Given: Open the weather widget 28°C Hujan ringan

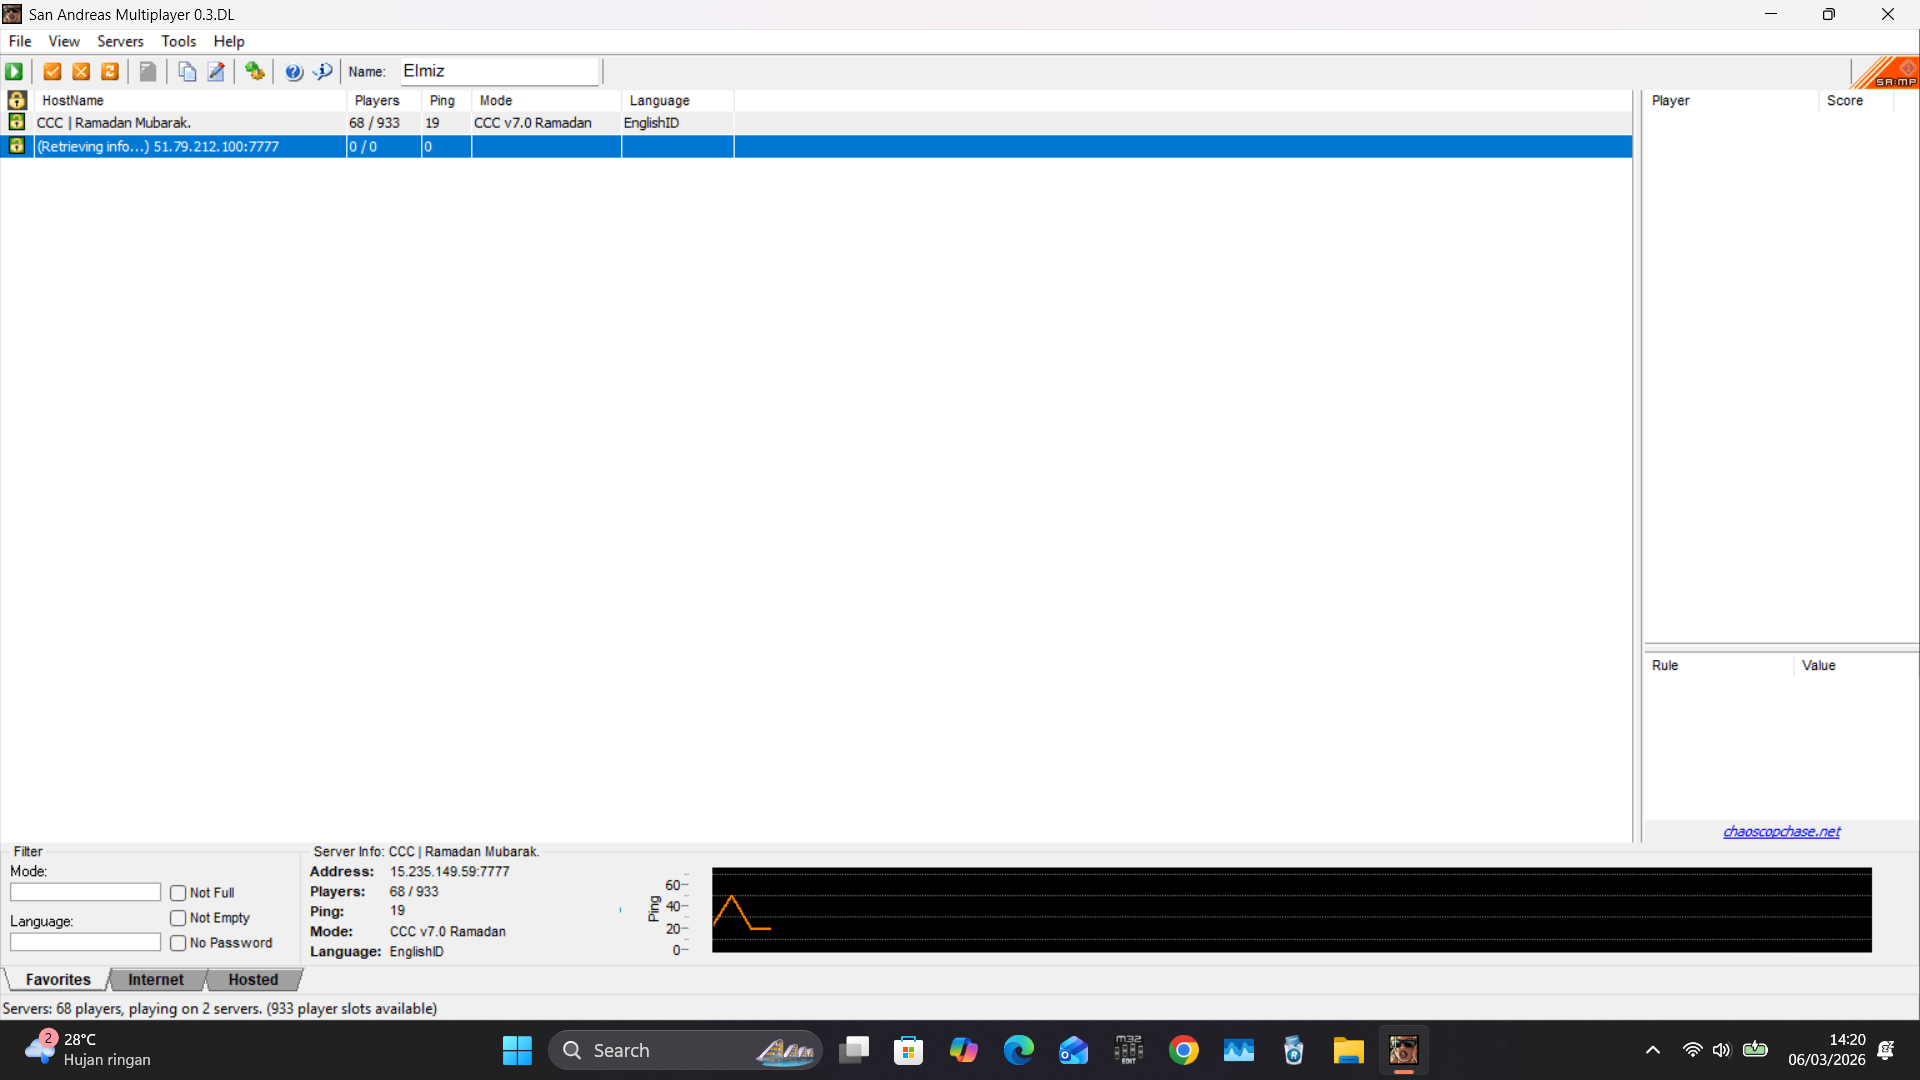Looking at the screenshot, I should pos(90,1050).
